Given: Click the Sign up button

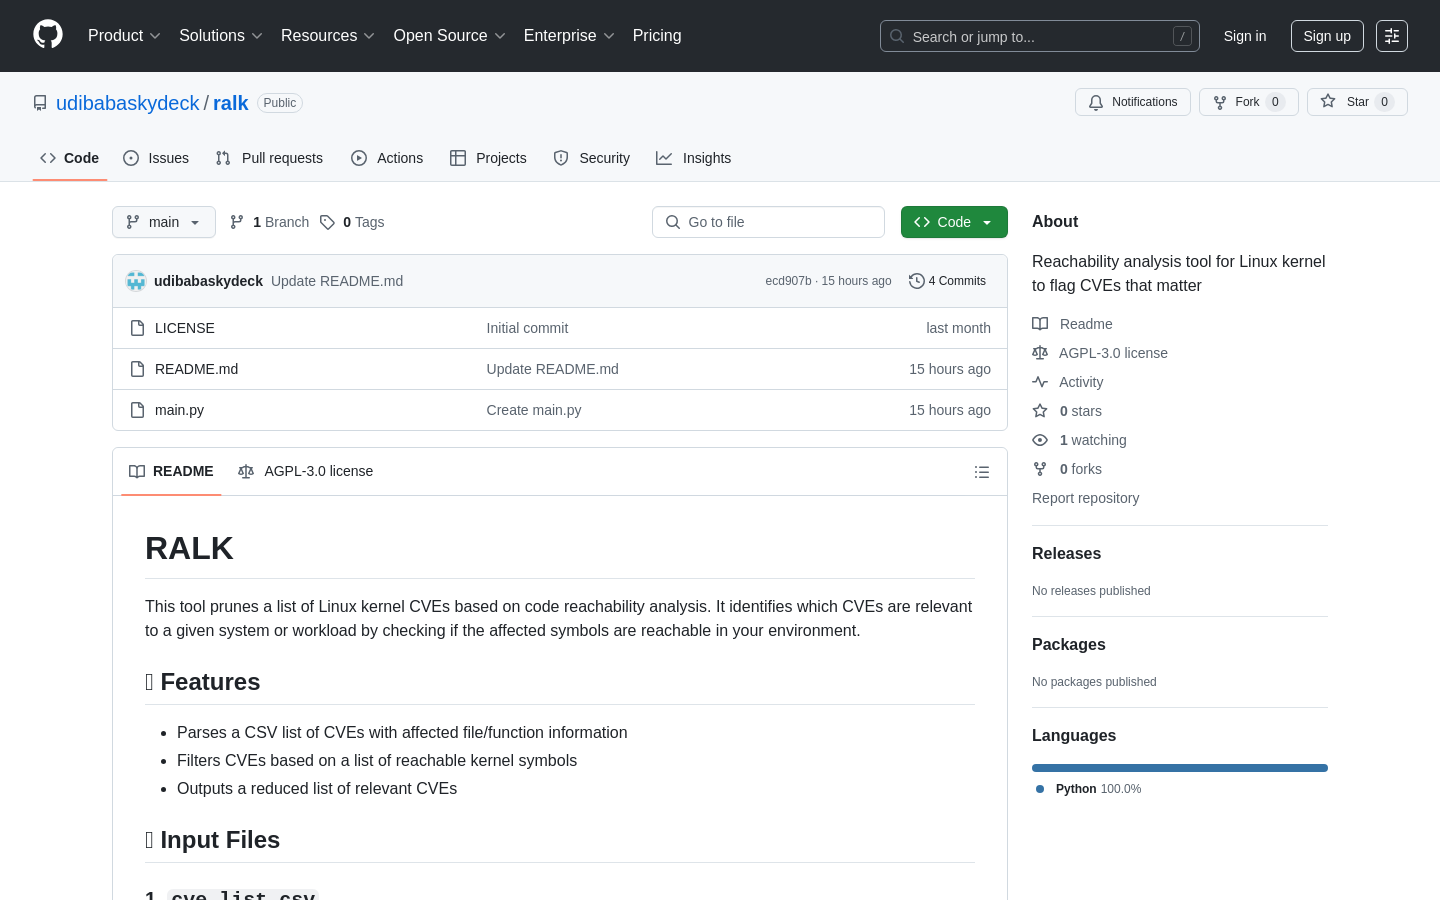Looking at the screenshot, I should [1327, 36].
